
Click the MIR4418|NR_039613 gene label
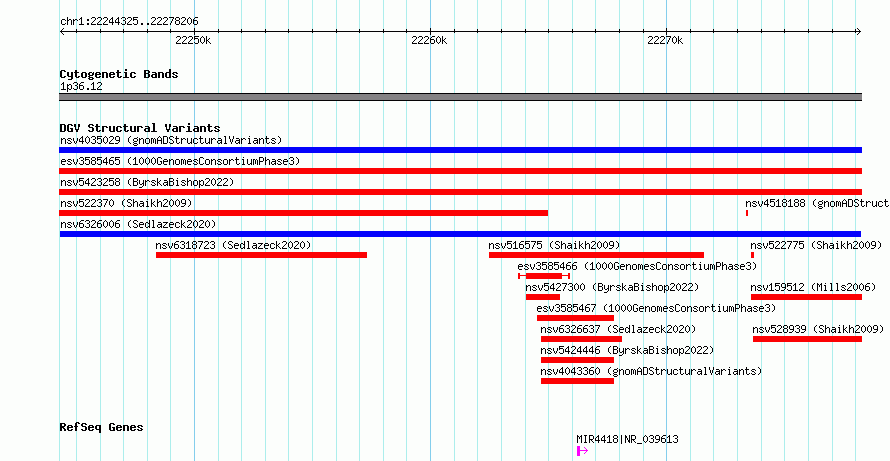(627, 439)
